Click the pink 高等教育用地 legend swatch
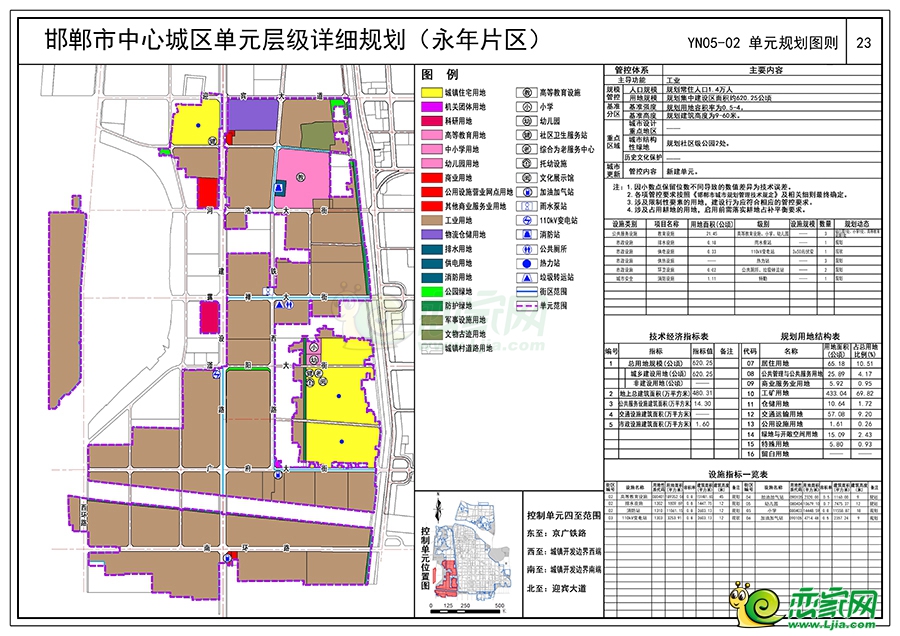 (431, 135)
